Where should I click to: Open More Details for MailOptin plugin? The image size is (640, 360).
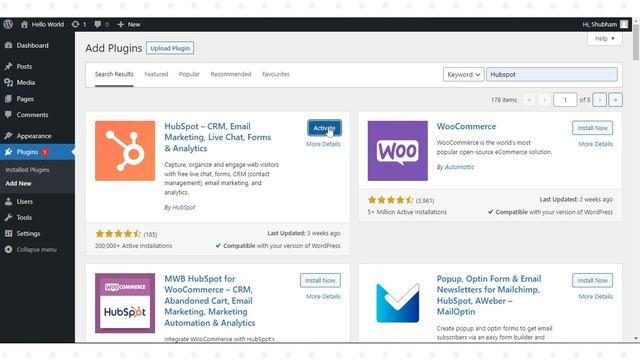click(x=596, y=296)
